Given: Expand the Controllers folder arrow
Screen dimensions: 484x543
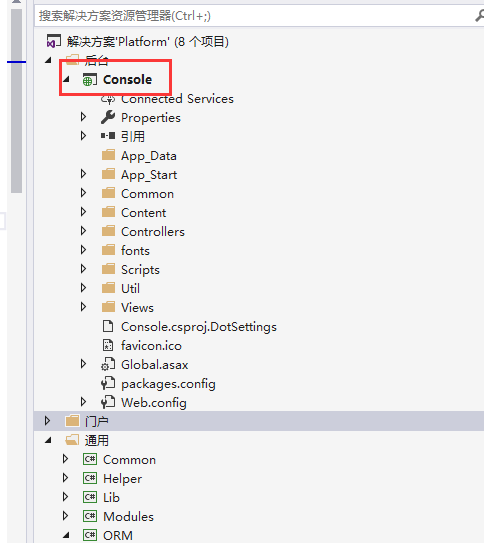Looking at the screenshot, I should tap(83, 231).
